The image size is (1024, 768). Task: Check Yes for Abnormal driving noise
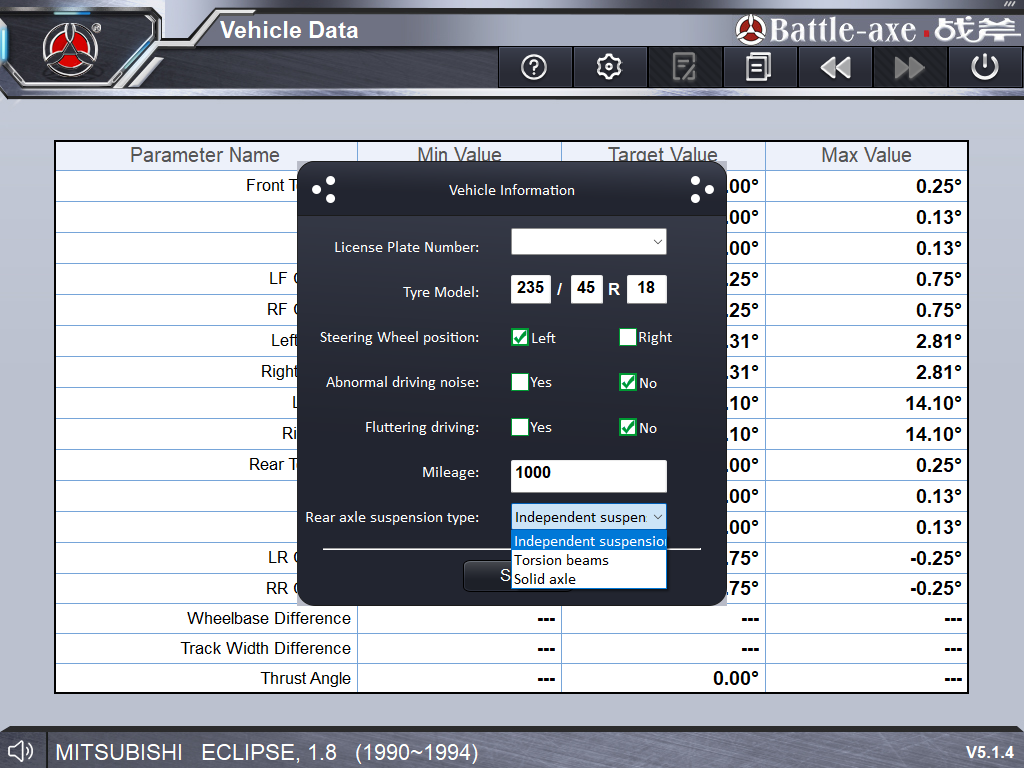(520, 382)
